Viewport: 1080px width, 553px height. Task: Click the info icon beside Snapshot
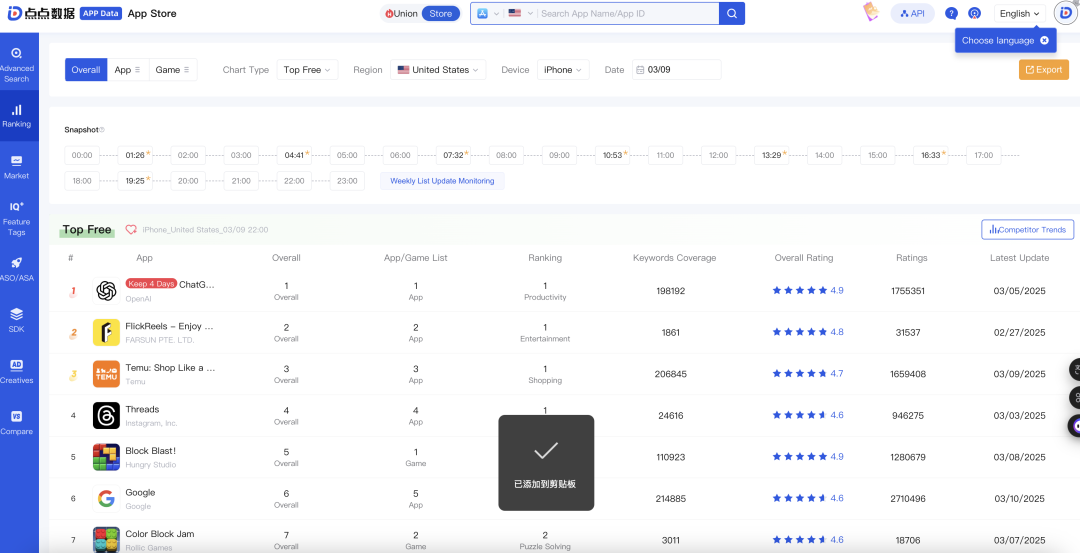point(102,129)
